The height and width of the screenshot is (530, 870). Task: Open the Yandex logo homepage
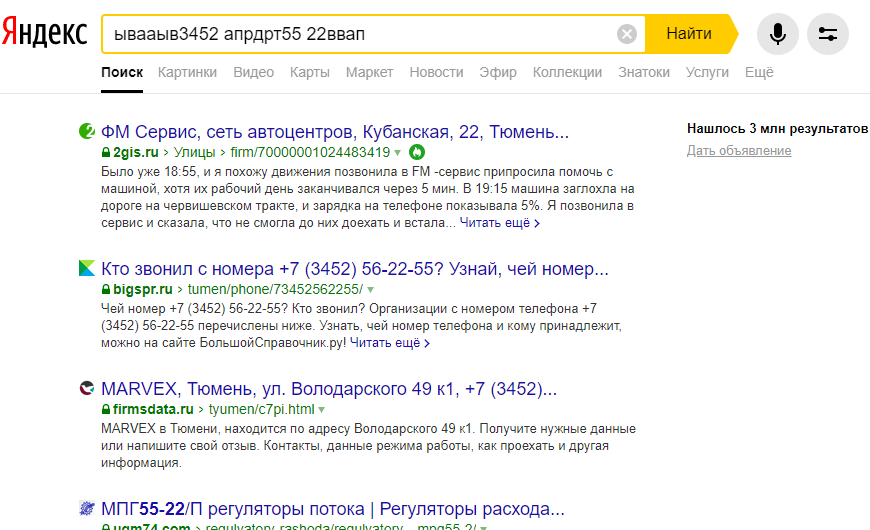pyautogui.click(x=44, y=33)
